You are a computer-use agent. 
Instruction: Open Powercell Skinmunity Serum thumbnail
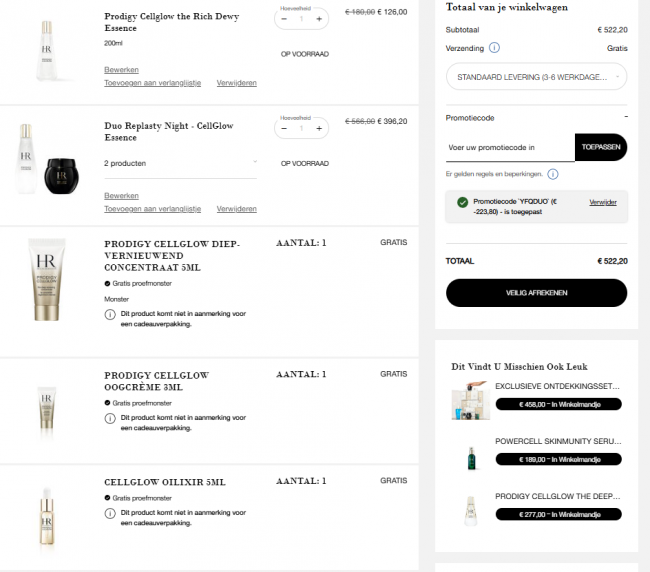click(x=471, y=458)
